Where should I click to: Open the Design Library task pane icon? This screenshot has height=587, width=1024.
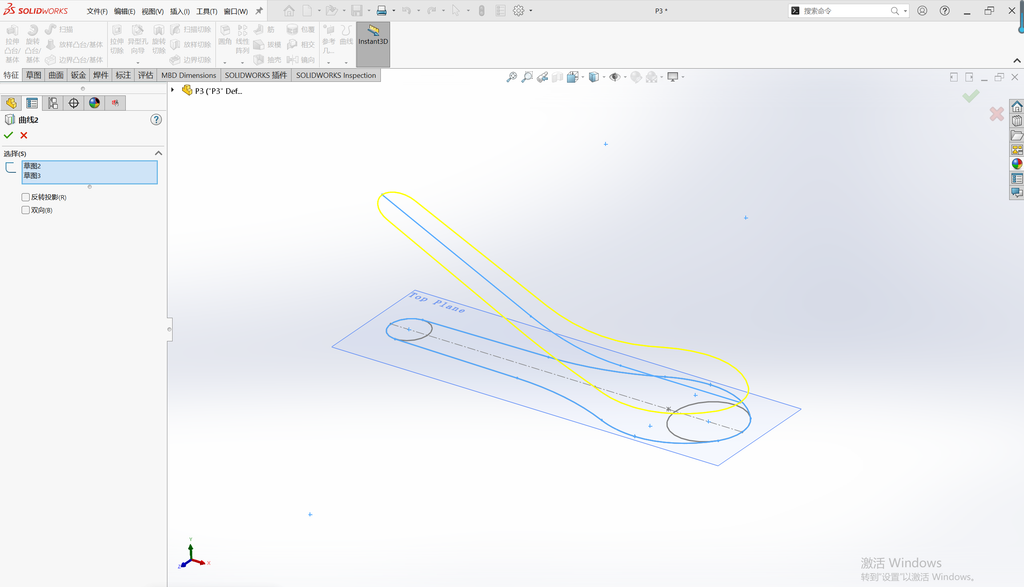click(x=1017, y=121)
